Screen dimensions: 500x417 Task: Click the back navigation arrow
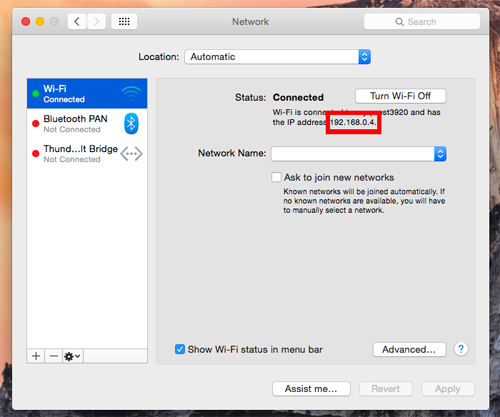click(77, 22)
